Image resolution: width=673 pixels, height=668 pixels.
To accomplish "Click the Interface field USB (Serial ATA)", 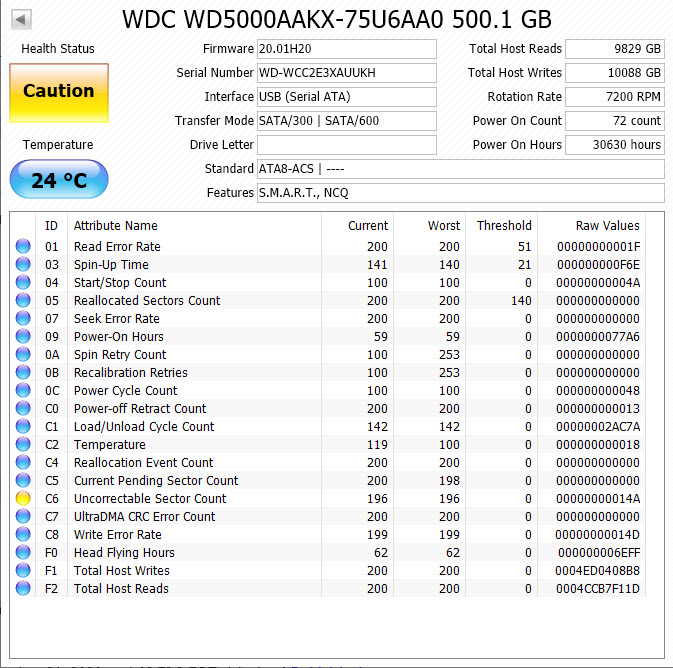I will click(347, 97).
